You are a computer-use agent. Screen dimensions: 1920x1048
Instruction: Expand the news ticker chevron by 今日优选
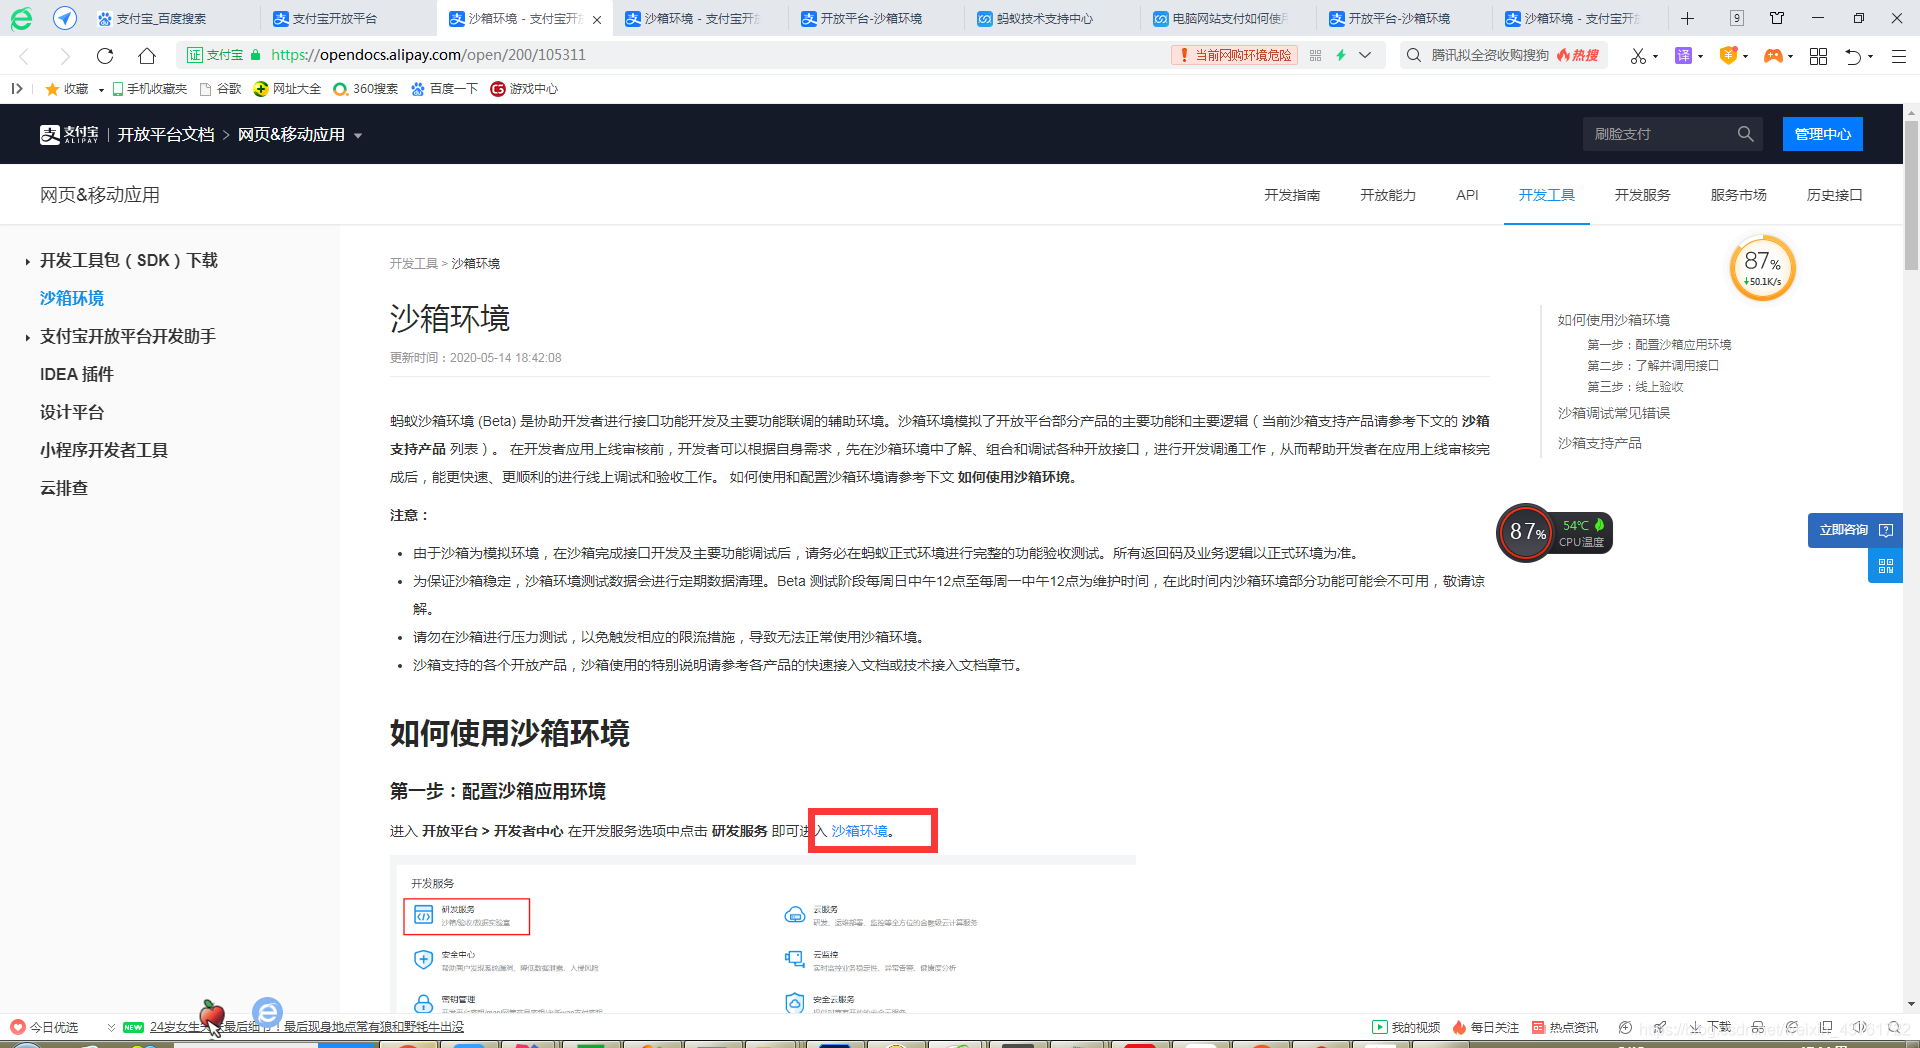click(111, 1027)
